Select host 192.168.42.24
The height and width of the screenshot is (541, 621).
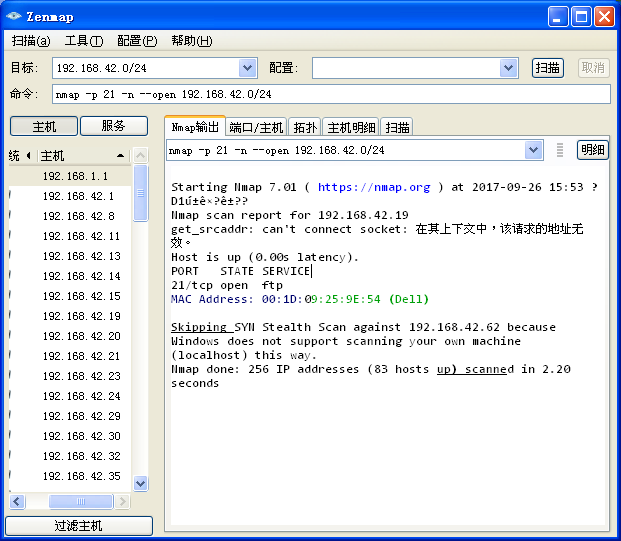[70, 396]
